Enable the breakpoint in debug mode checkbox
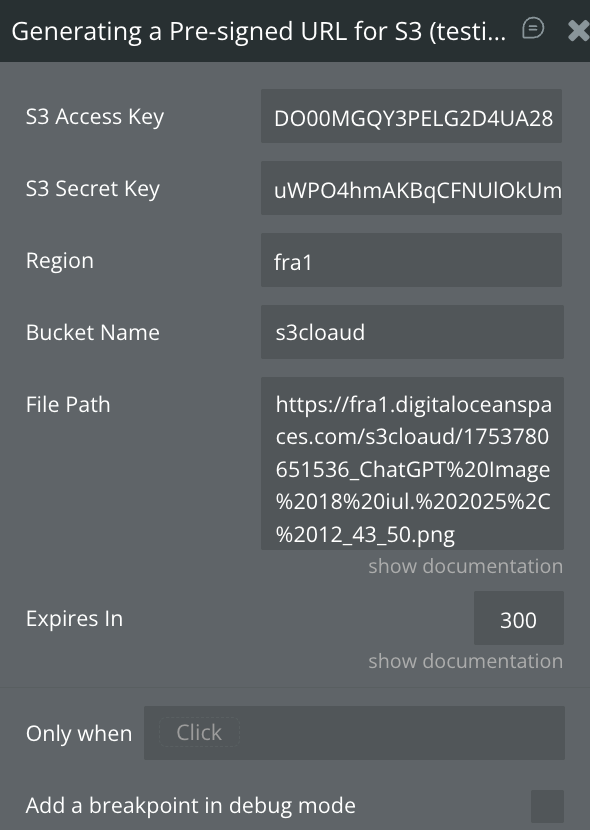The height and width of the screenshot is (830, 590). pyautogui.click(x=547, y=806)
